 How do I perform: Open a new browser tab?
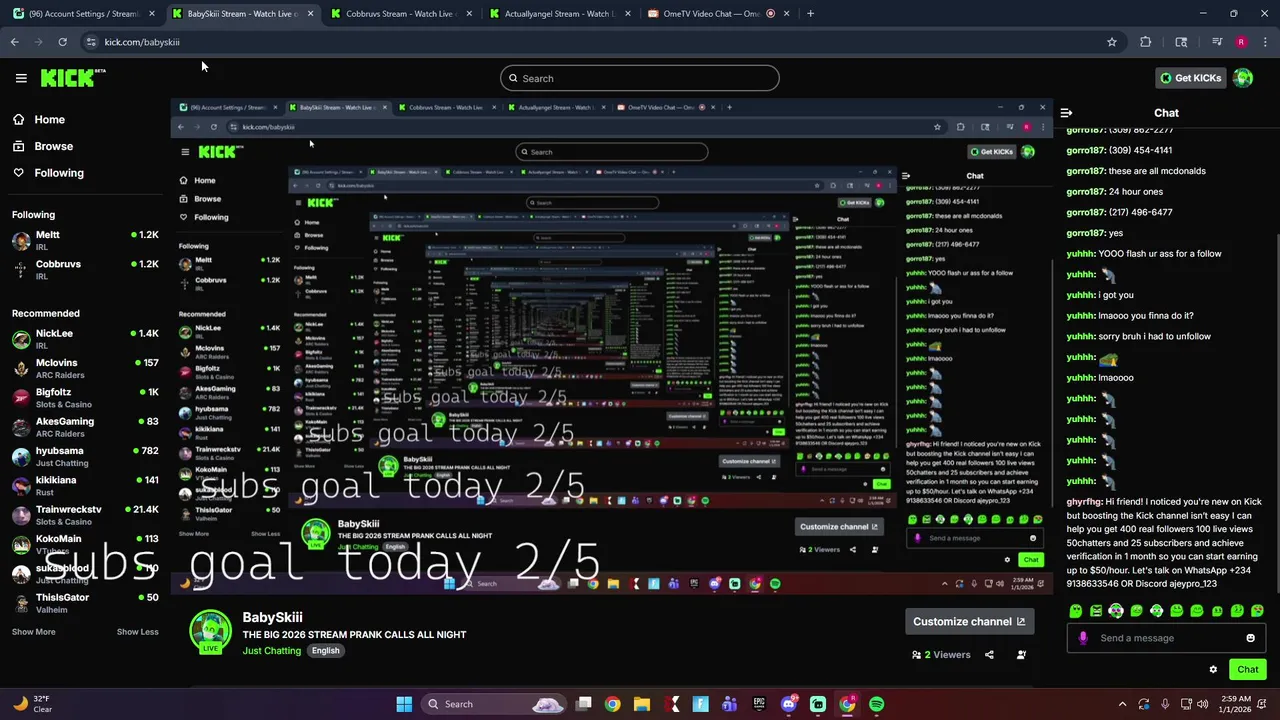pyautogui.click(x=810, y=14)
